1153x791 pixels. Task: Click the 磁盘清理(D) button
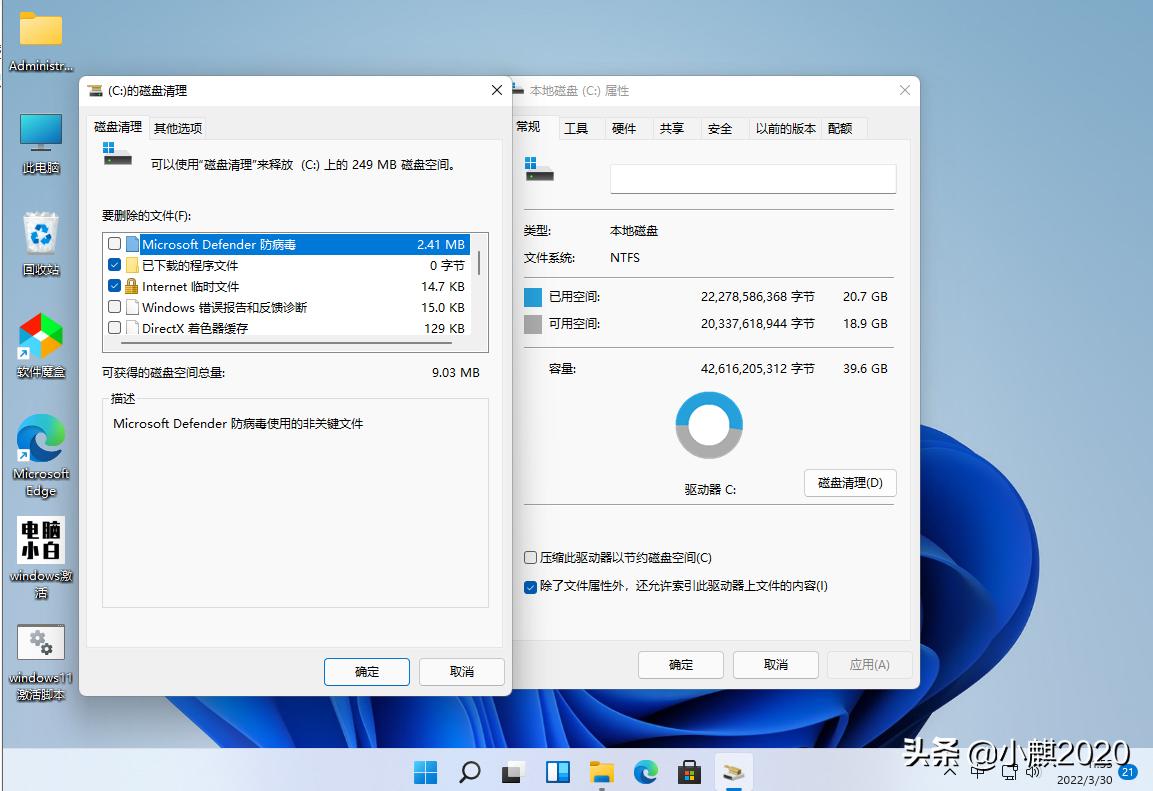click(x=849, y=483)
